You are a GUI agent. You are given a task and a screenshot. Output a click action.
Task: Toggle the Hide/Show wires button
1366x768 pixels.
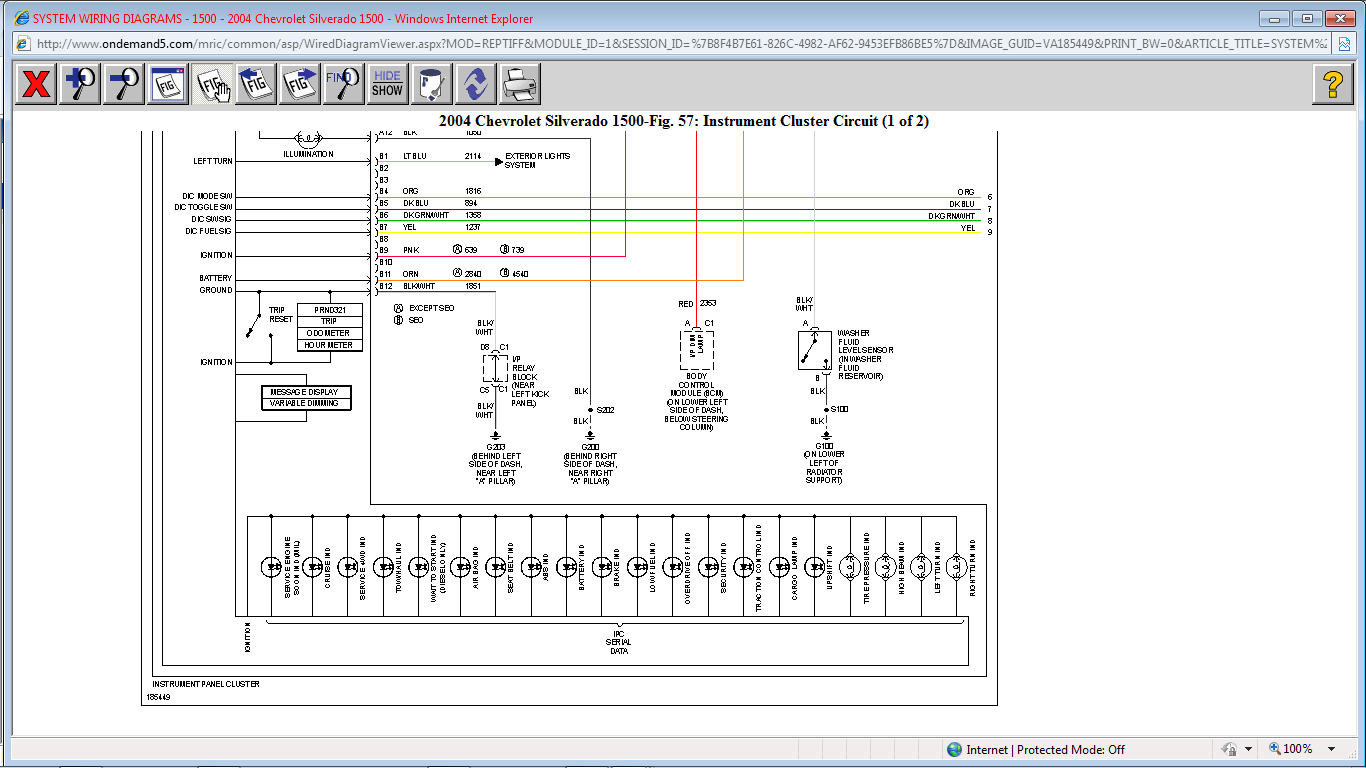[387, 84]
